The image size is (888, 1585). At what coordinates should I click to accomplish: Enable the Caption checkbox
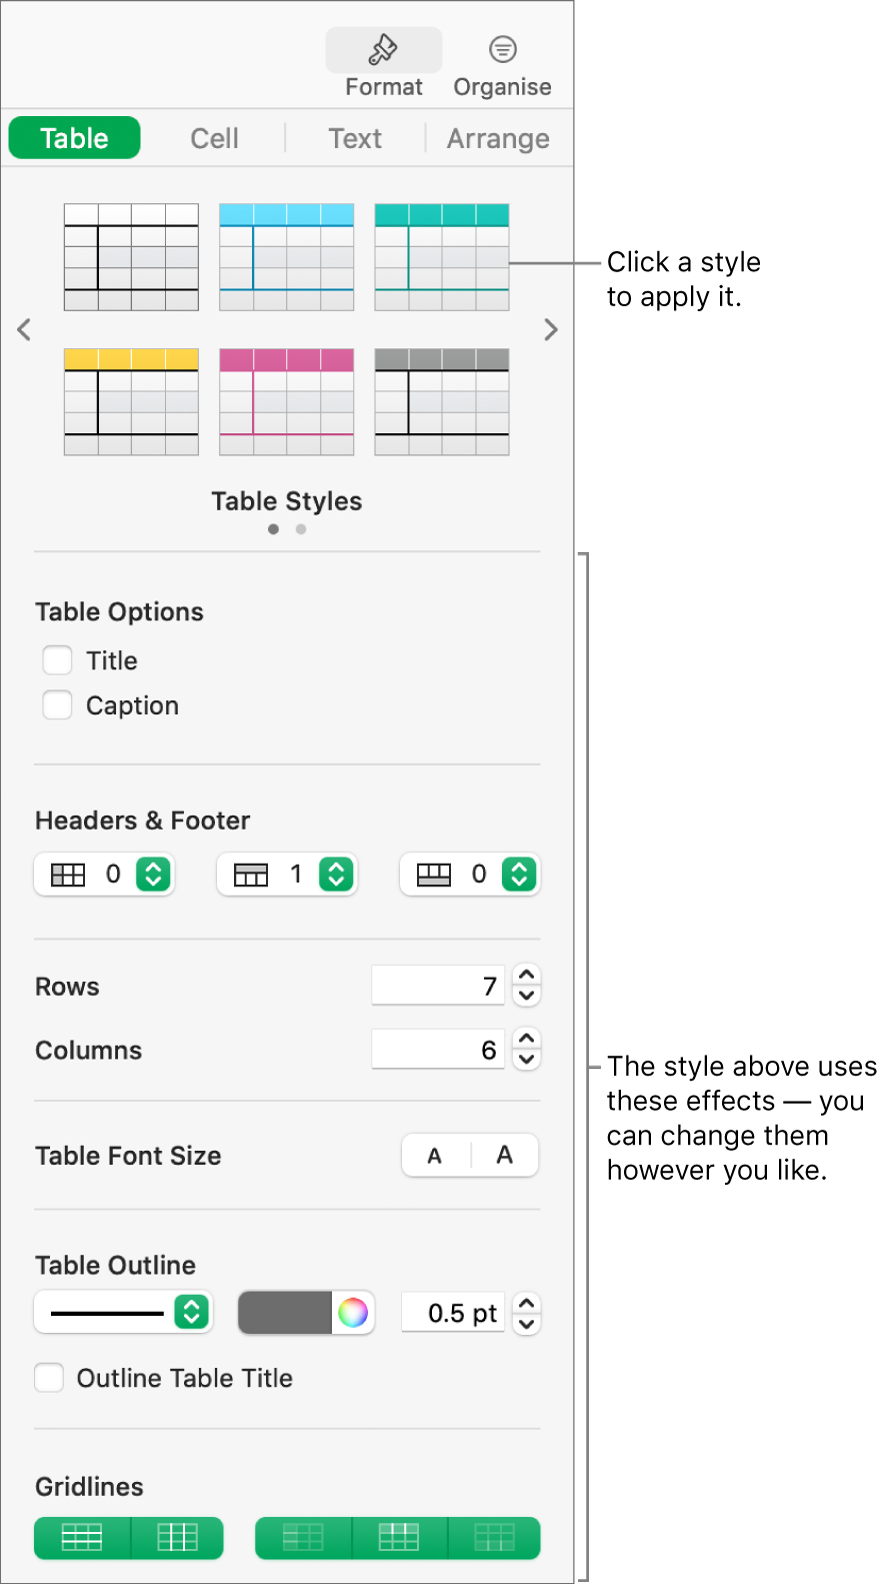point(58,705)
